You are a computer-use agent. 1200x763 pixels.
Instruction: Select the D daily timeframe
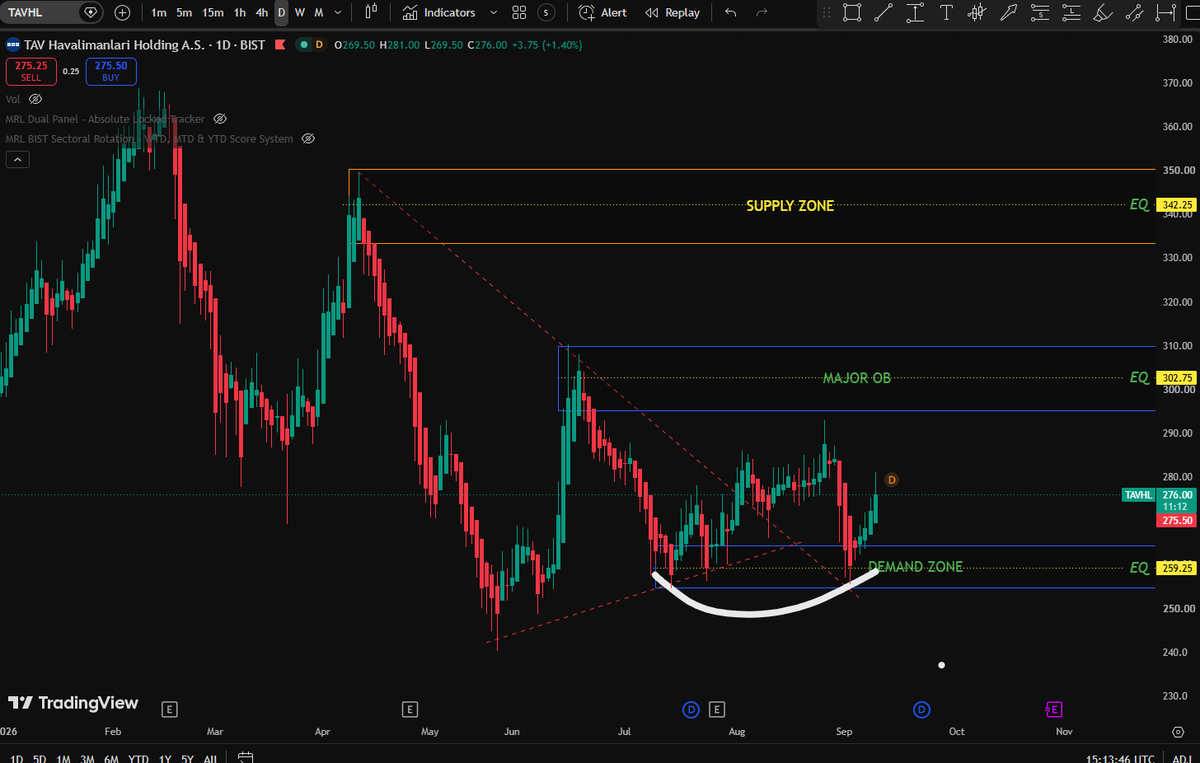pyautogui.click(x=281, y=13)
